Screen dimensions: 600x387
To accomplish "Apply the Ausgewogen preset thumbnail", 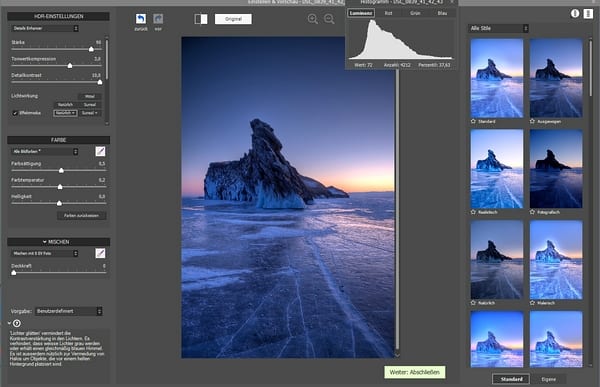I will click(x=556, y=78).
